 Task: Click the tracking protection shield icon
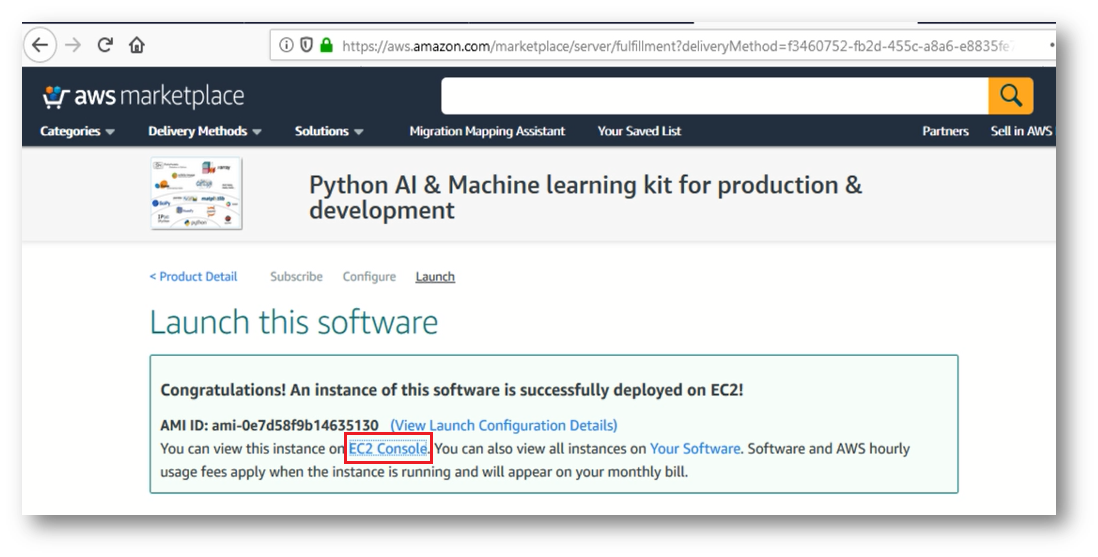click(x=306, y=45)
